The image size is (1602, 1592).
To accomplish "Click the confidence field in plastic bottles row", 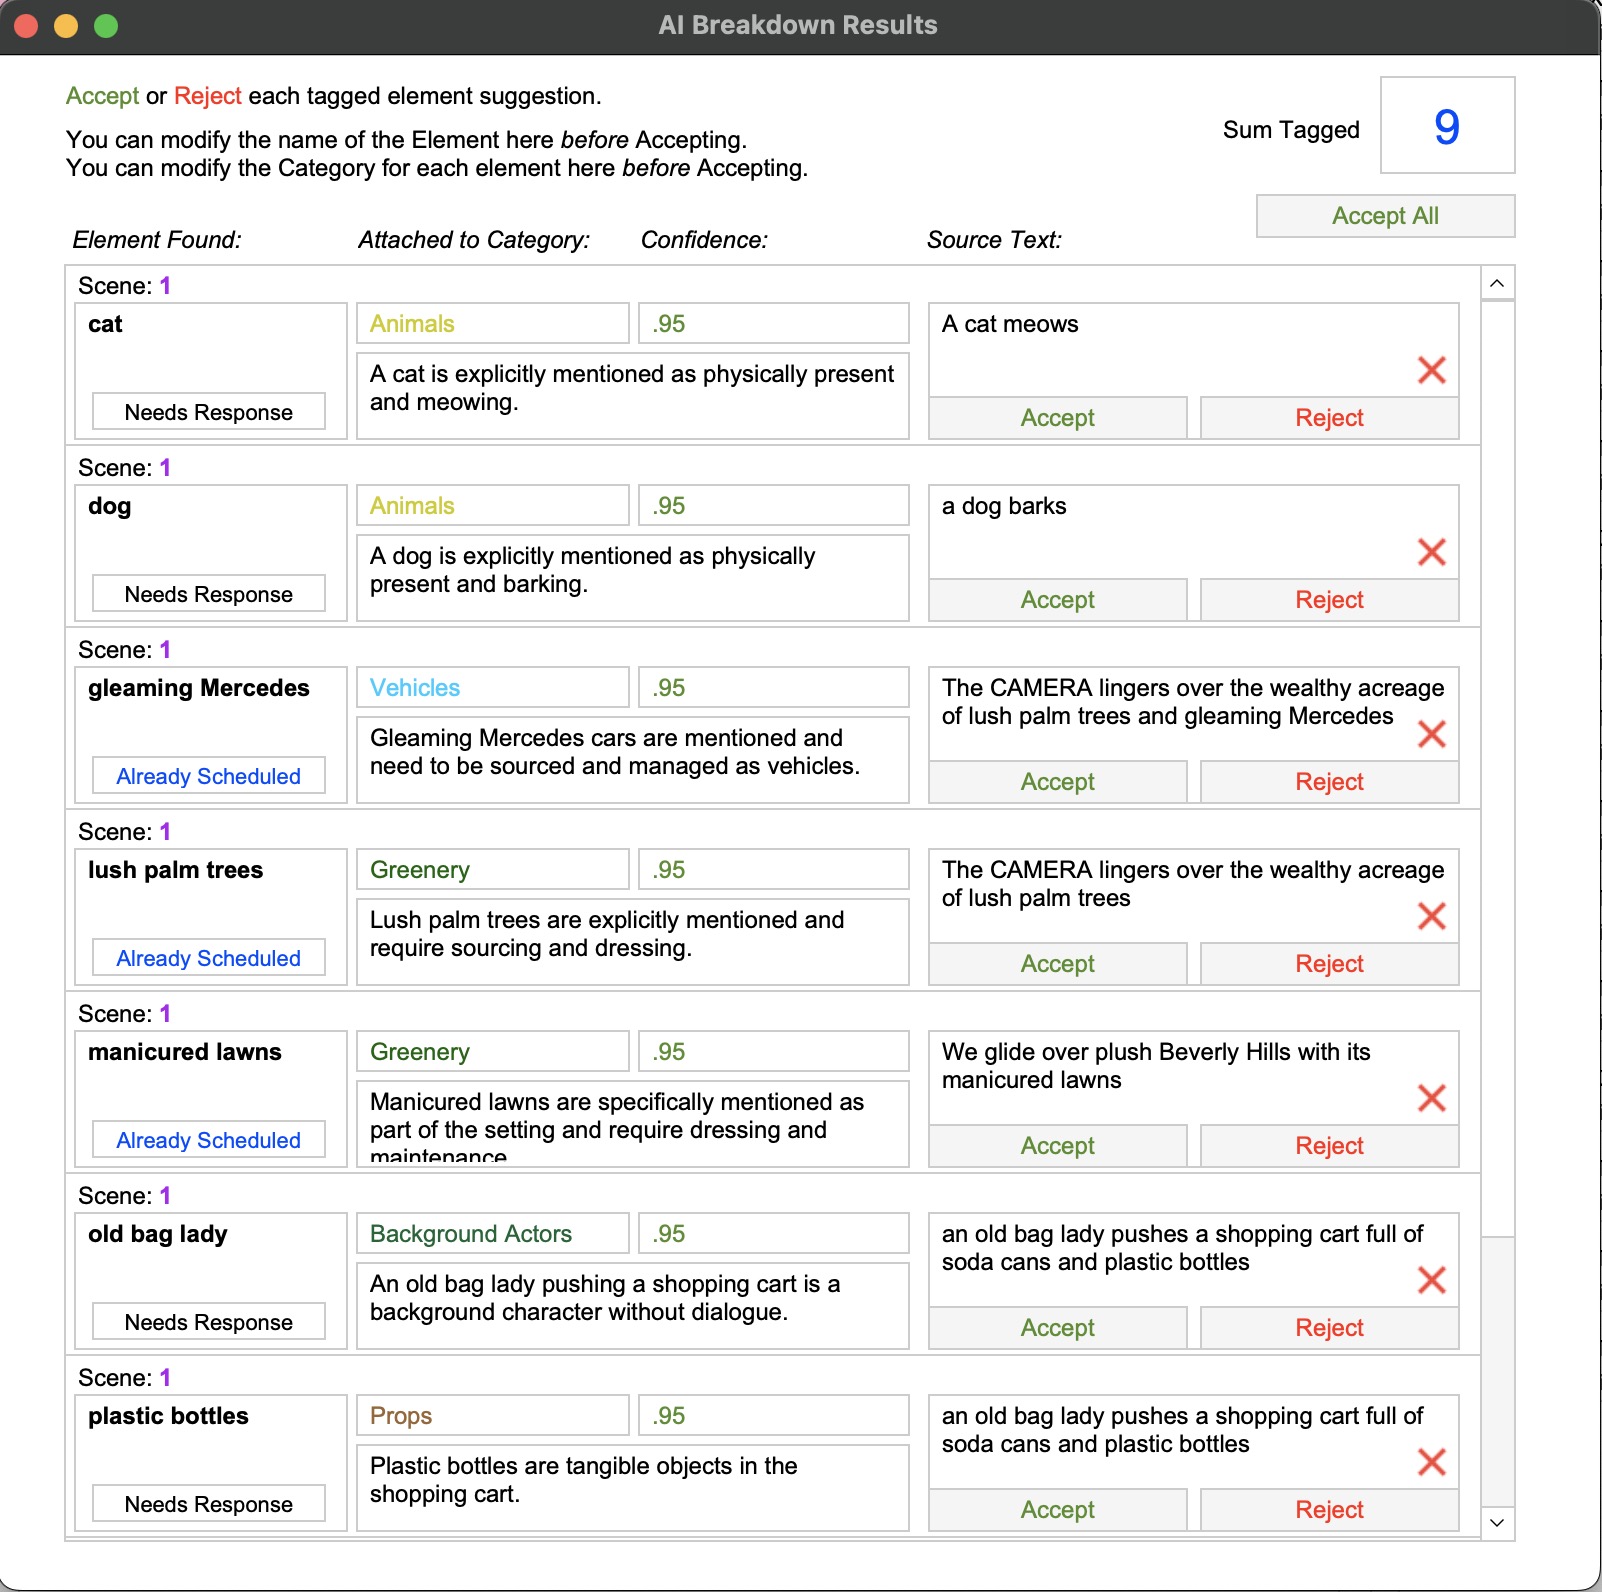I will coord(774,1416).
